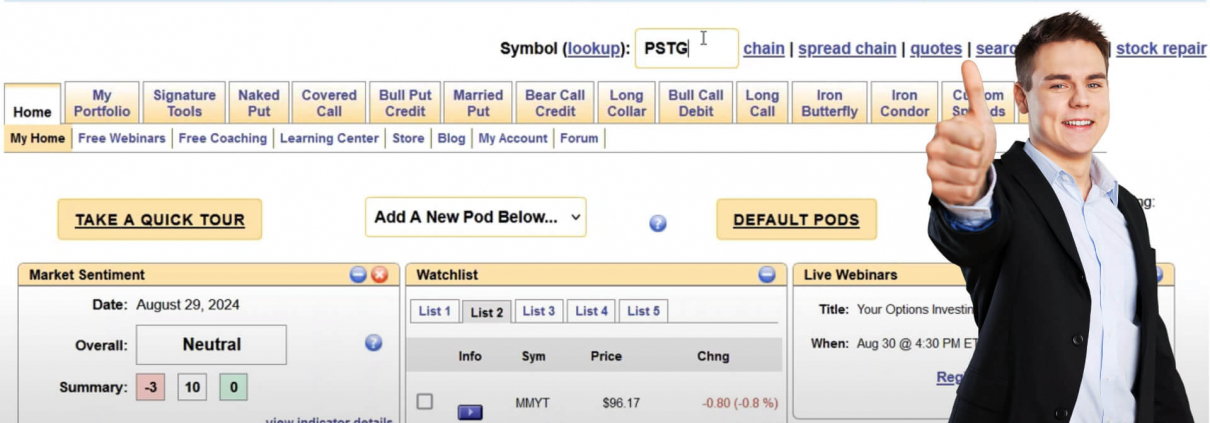The height and width of the screenshot is (423, 1210).
Task: Open the Signature Tools tab
Action: [184, 103]
